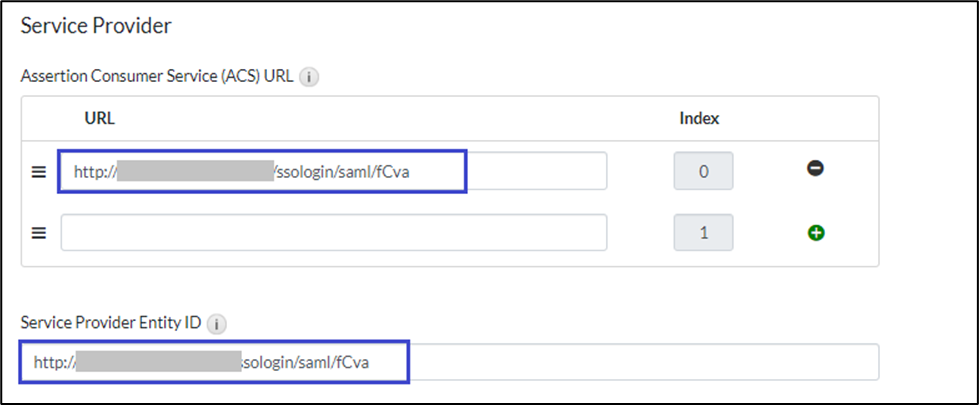This screenshot has width=979, height=405.
Task: Click the Assertion Consumer Service (ACS) URL label
Action: [x=157, y=77]
